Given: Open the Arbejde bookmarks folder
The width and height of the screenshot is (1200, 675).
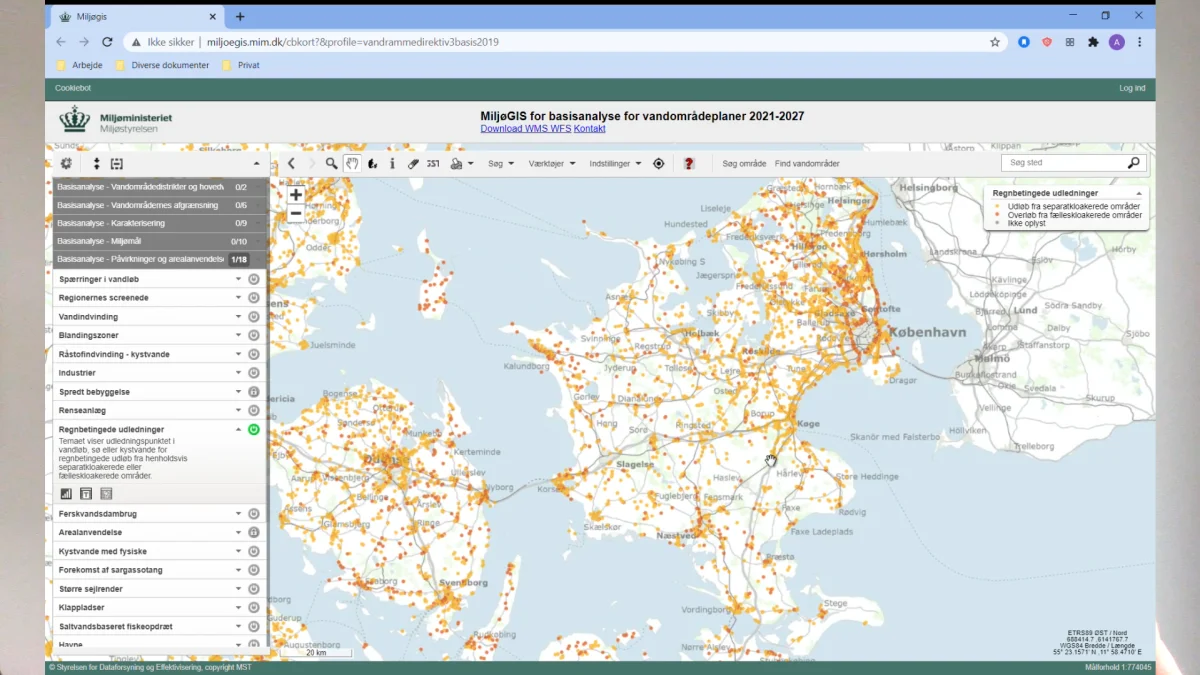Looking at the screenshot, I should [x=81, y=65].
